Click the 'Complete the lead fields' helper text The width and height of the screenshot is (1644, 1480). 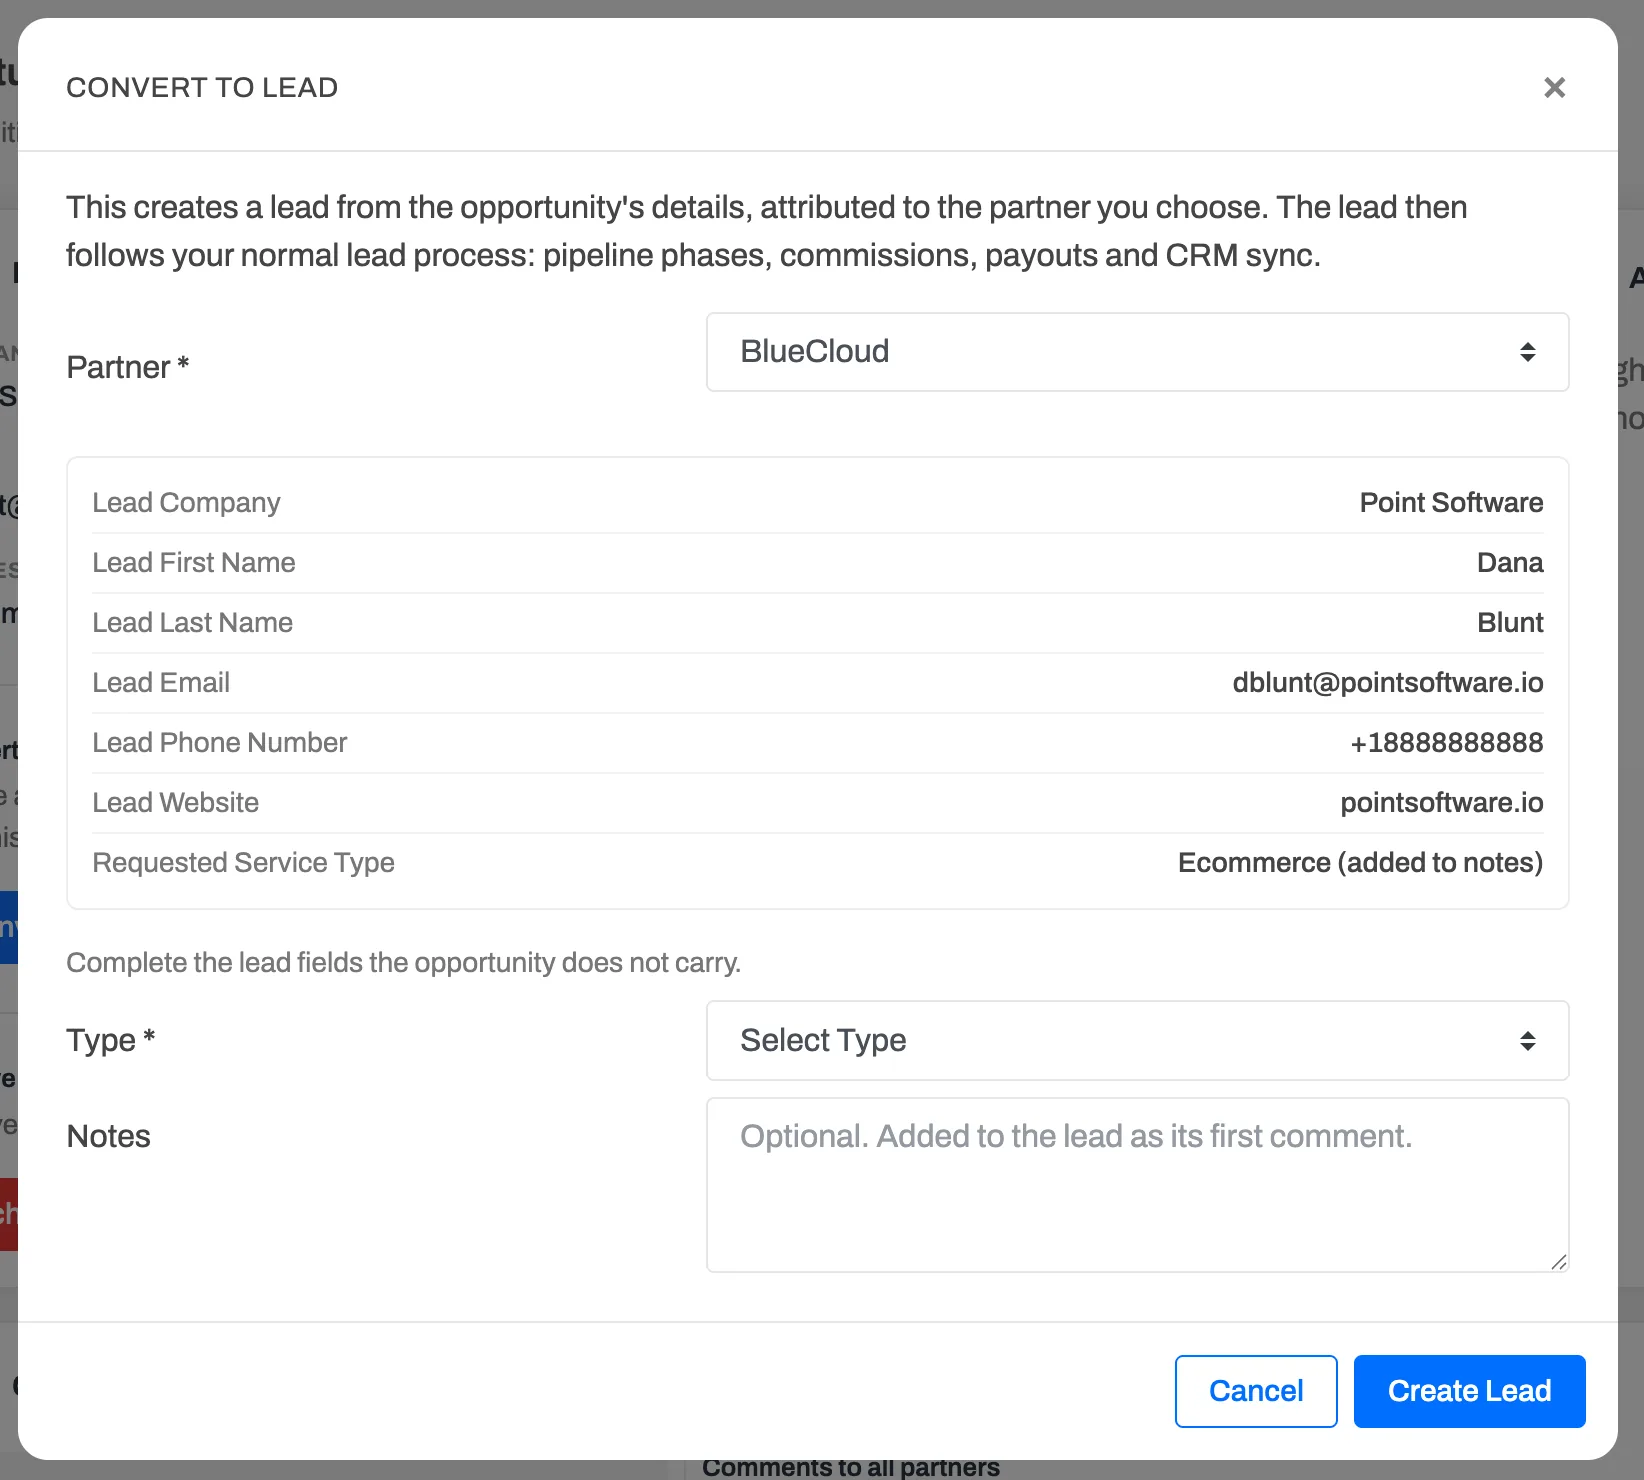click(x=403, y=963)
